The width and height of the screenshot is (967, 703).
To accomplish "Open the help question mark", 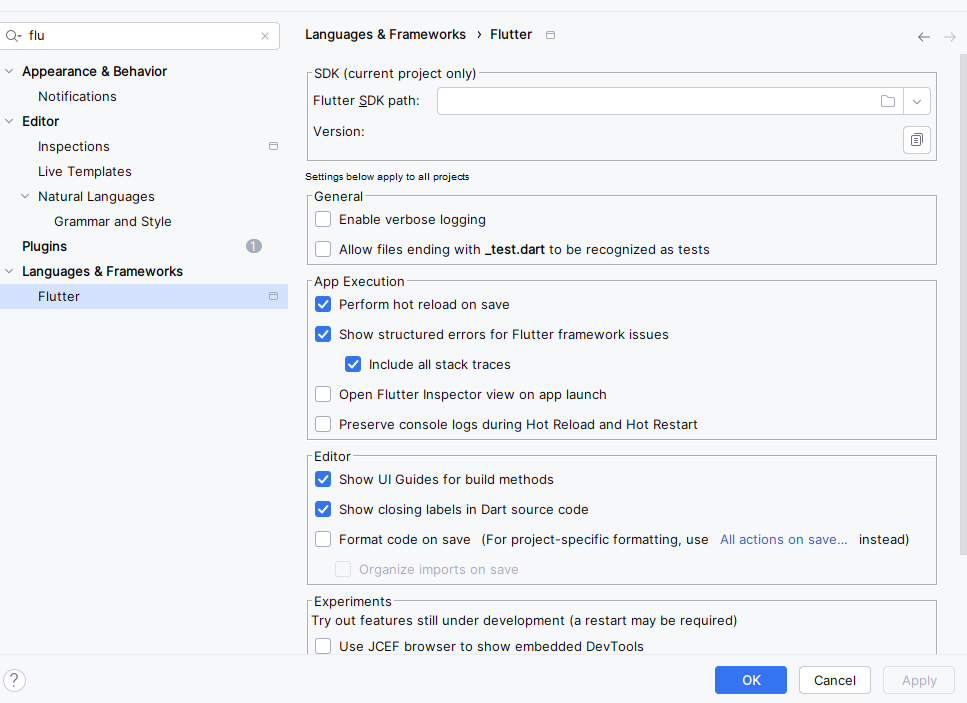I will pyautogui.click(x=14, y=680).
